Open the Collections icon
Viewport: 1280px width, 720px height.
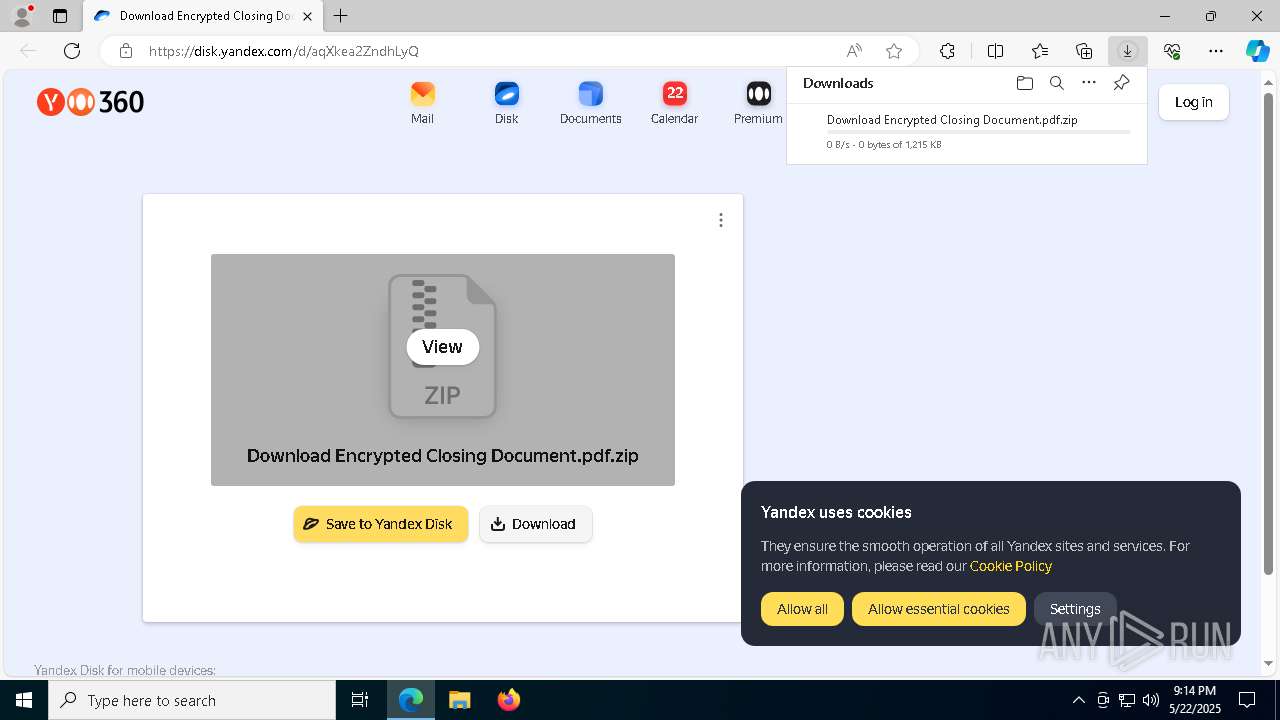coord(1084,51)
